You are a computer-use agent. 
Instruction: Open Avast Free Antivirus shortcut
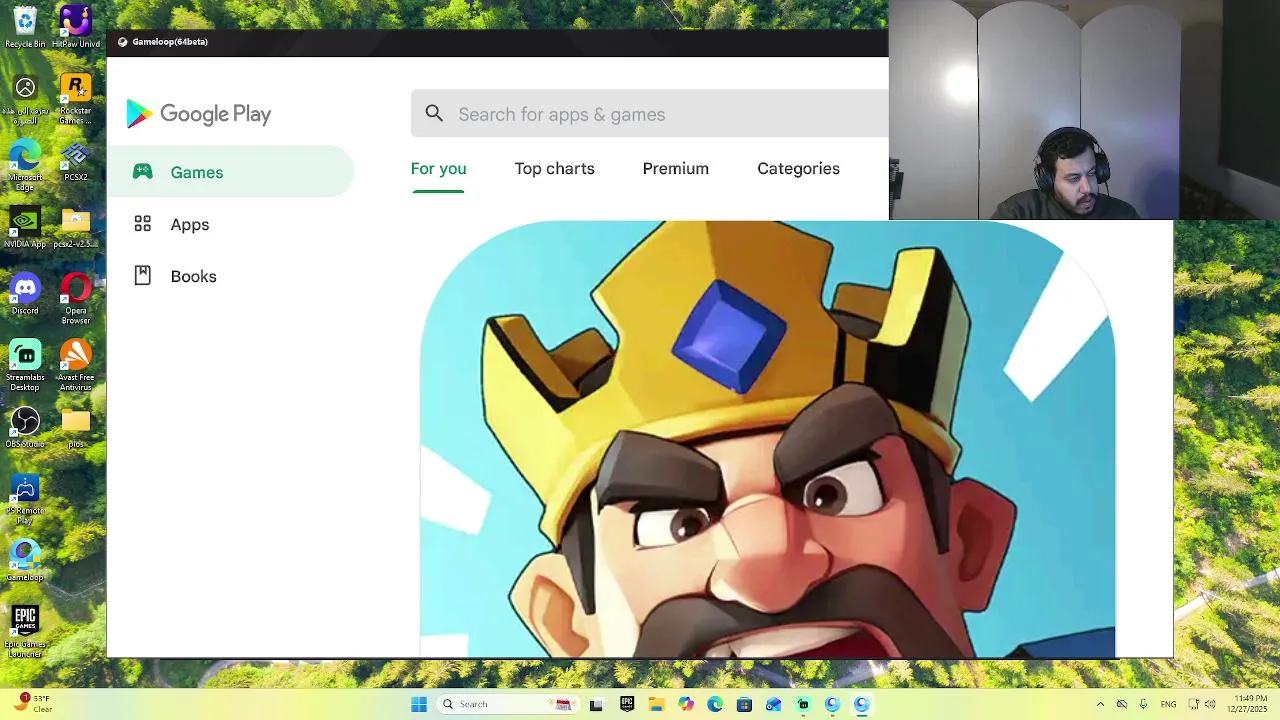76,365
